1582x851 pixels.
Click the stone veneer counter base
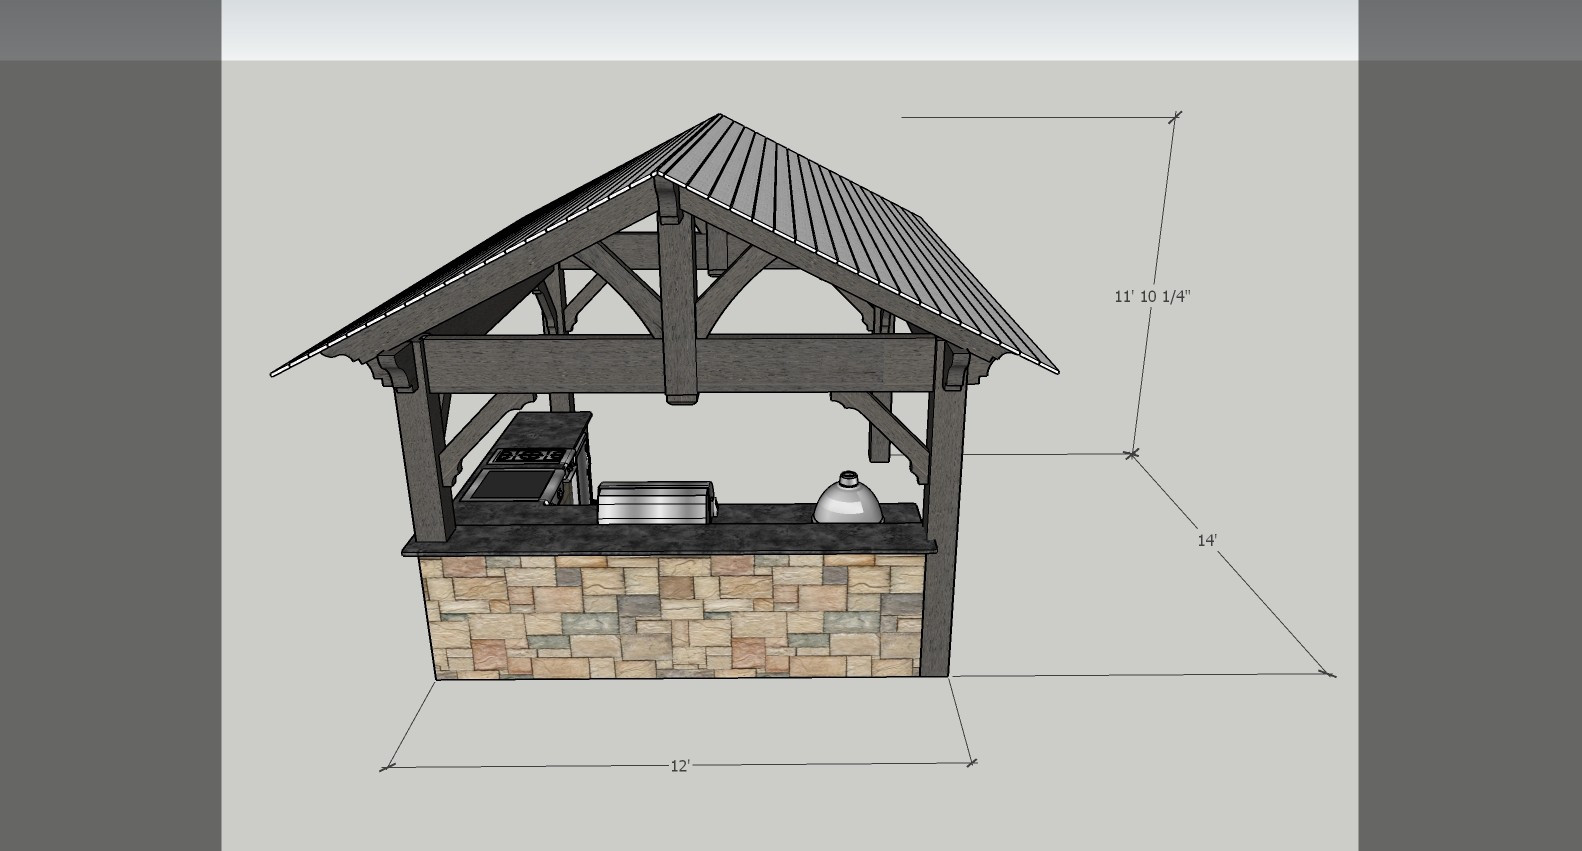[x=673, y=618]
